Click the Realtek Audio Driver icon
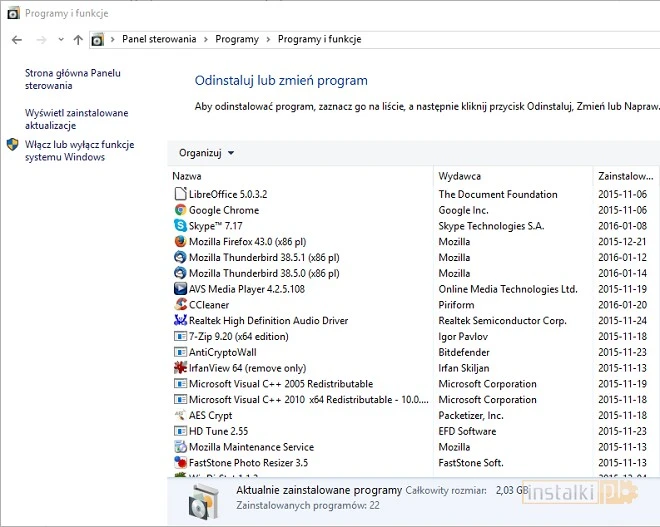The image size is (660, 527). pyautogui.click(x=180, y=321)
